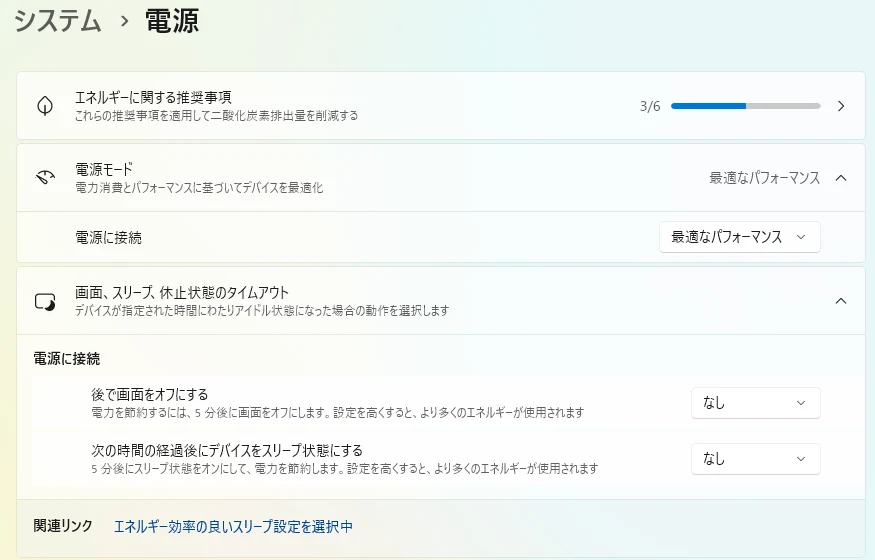This screenshot has height=560, width=875.
Task: Click the power mode speedometer icon
Action: 45,177
